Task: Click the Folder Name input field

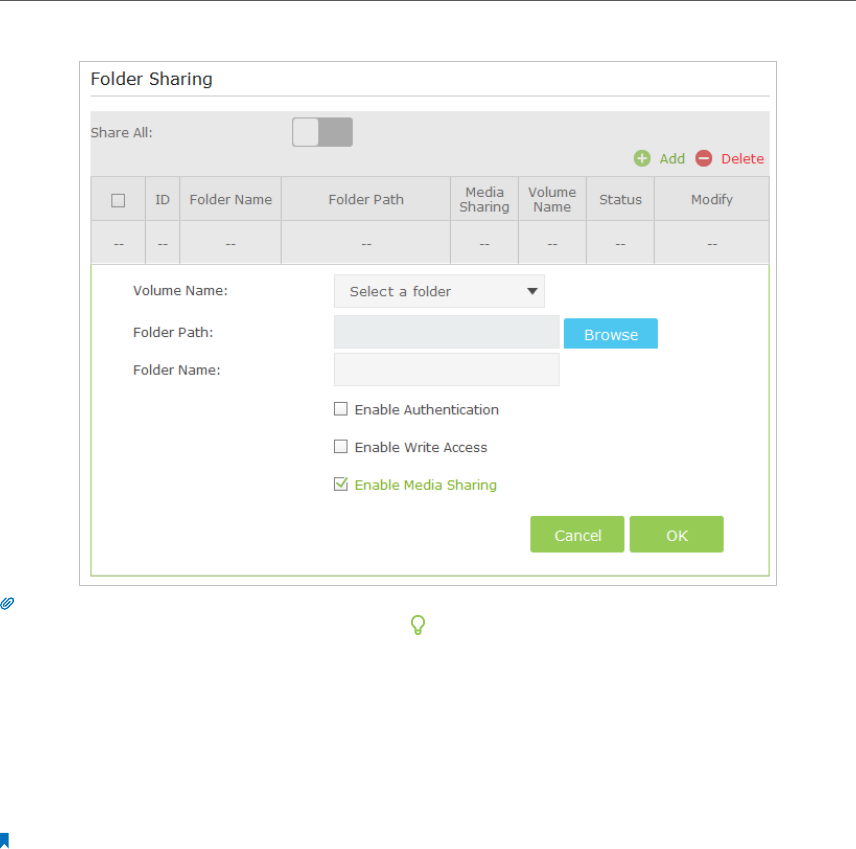Action: coord(447,370)
